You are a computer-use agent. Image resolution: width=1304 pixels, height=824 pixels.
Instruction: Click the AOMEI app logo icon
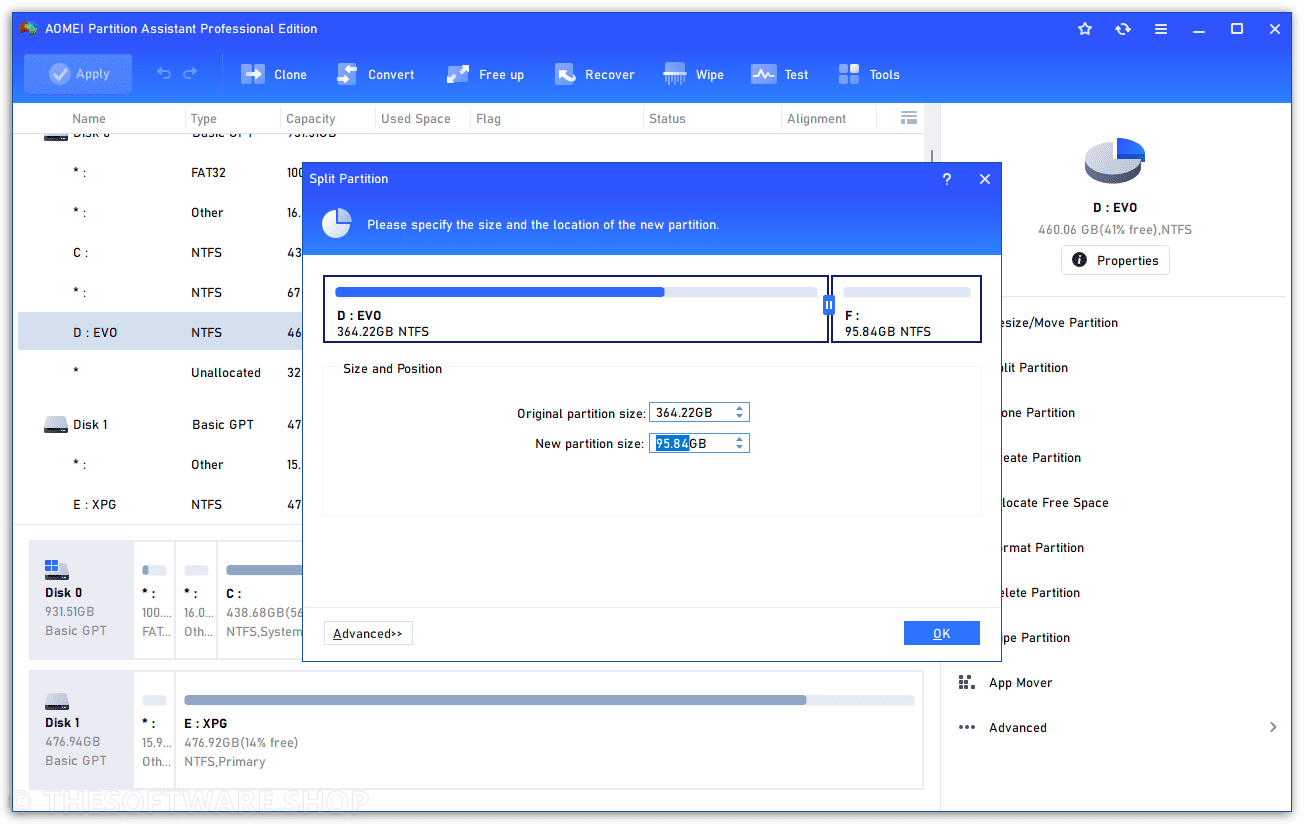pyautogui.click(x=30, y=29)
